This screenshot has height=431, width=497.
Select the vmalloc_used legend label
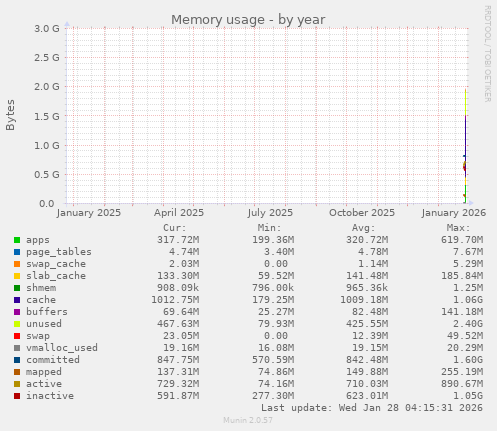click(62, 348)
